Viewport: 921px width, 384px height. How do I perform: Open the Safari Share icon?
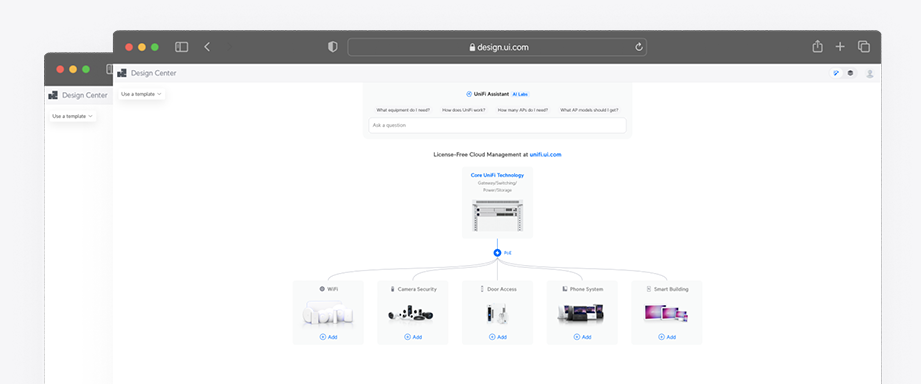pyautogui.click(x=817, y=46)
